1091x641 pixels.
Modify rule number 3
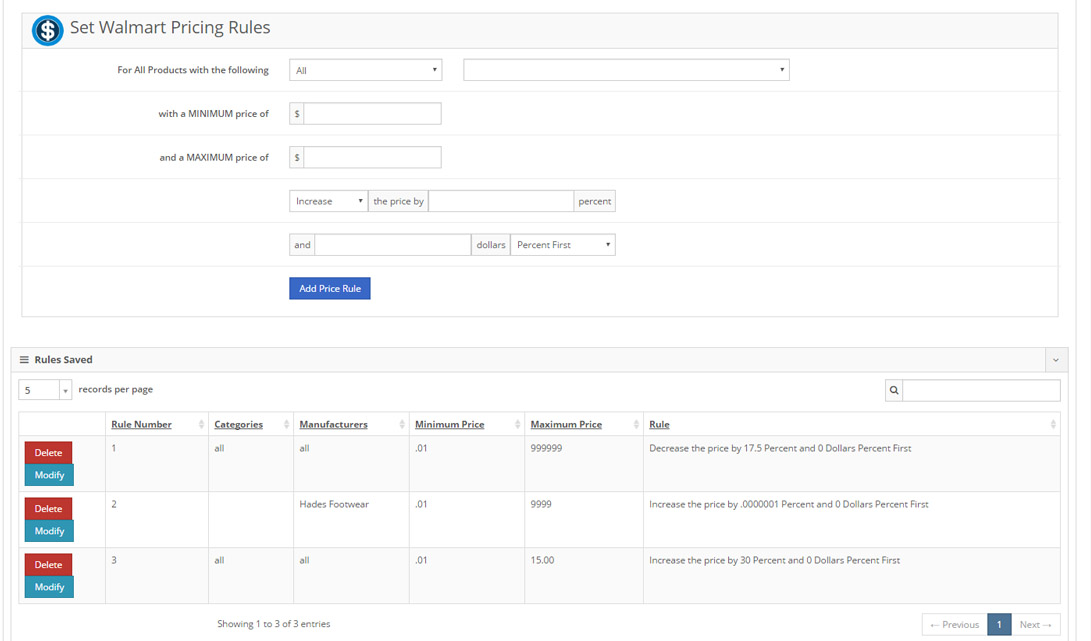[49, 587]
